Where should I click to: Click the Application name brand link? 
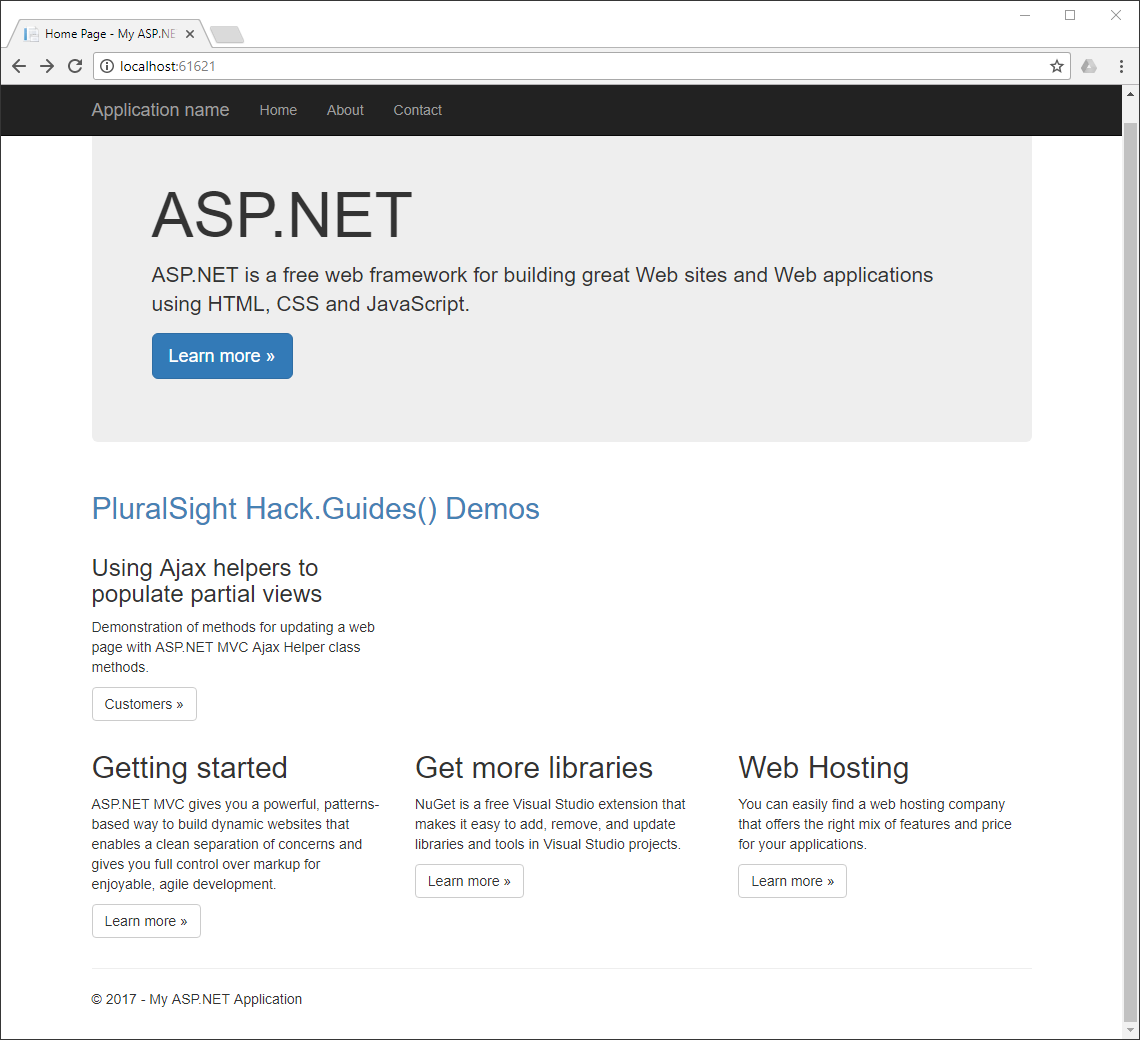pos(160,110)
